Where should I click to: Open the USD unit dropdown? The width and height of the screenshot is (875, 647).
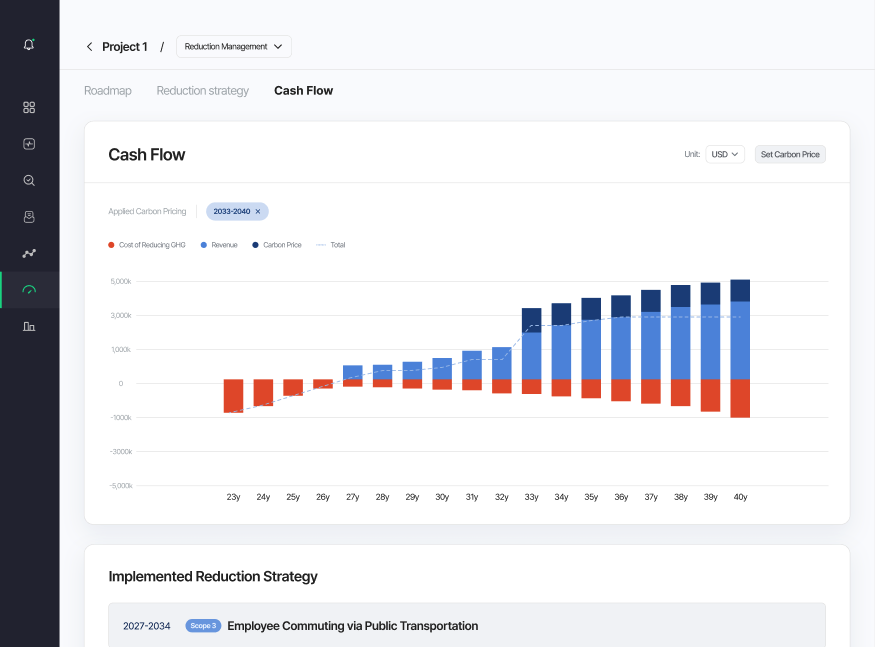[724, 154]
